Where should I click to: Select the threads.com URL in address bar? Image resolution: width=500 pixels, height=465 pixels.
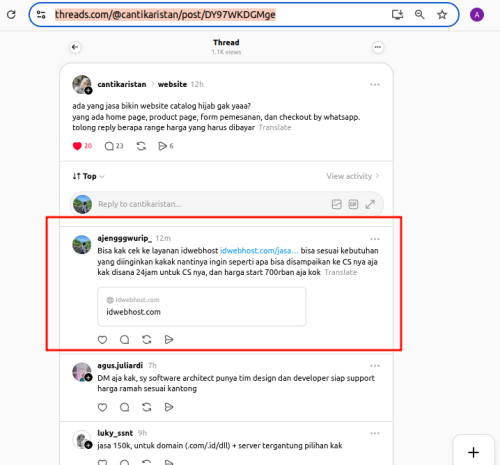tap(165, 15)
